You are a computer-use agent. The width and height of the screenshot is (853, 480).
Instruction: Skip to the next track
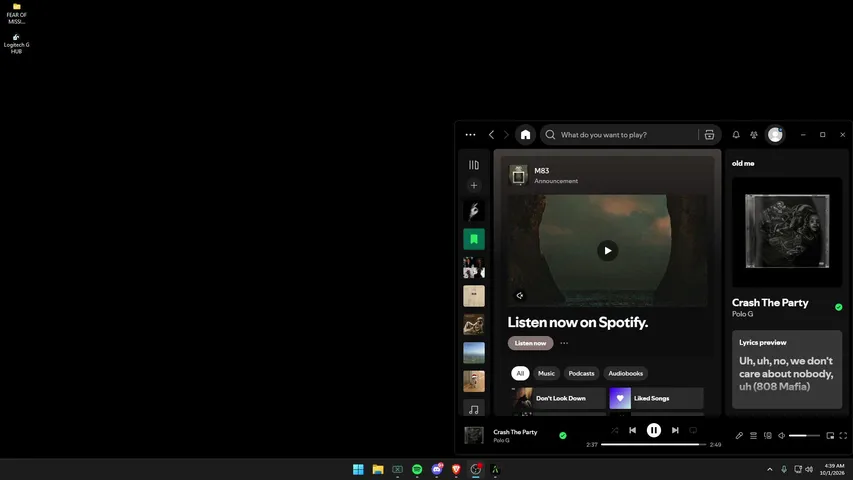click(675, 430)
